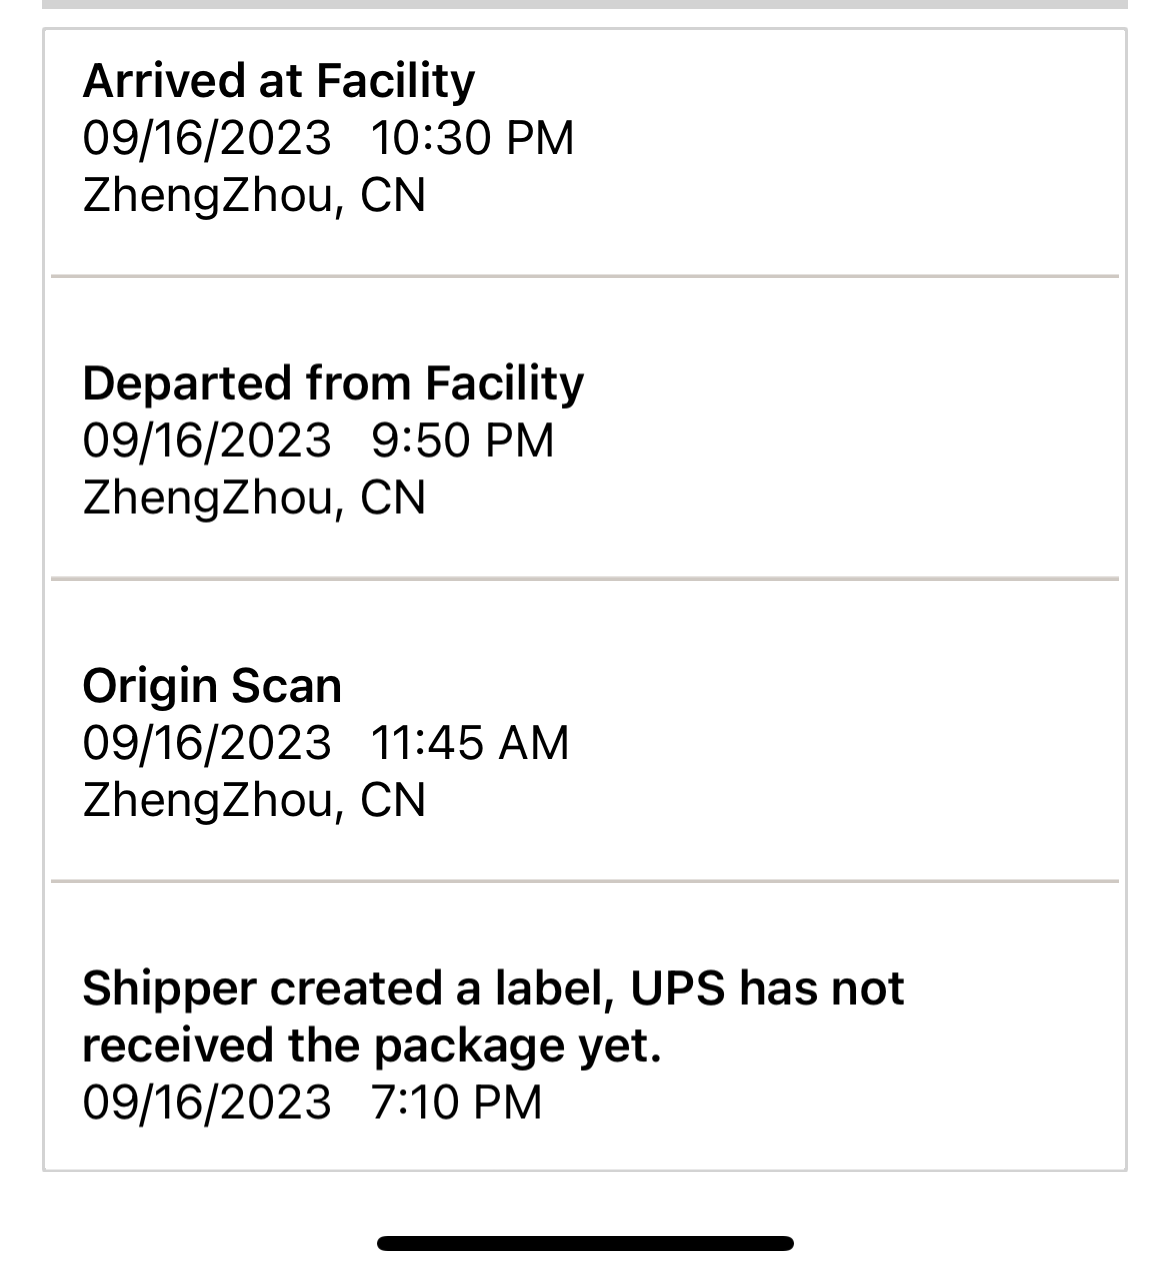Tap ZhengZhou, CN under Origin Scan
Viewport: 1170px width, 1275px height.
pyautogui.click(x=254, y=800)
